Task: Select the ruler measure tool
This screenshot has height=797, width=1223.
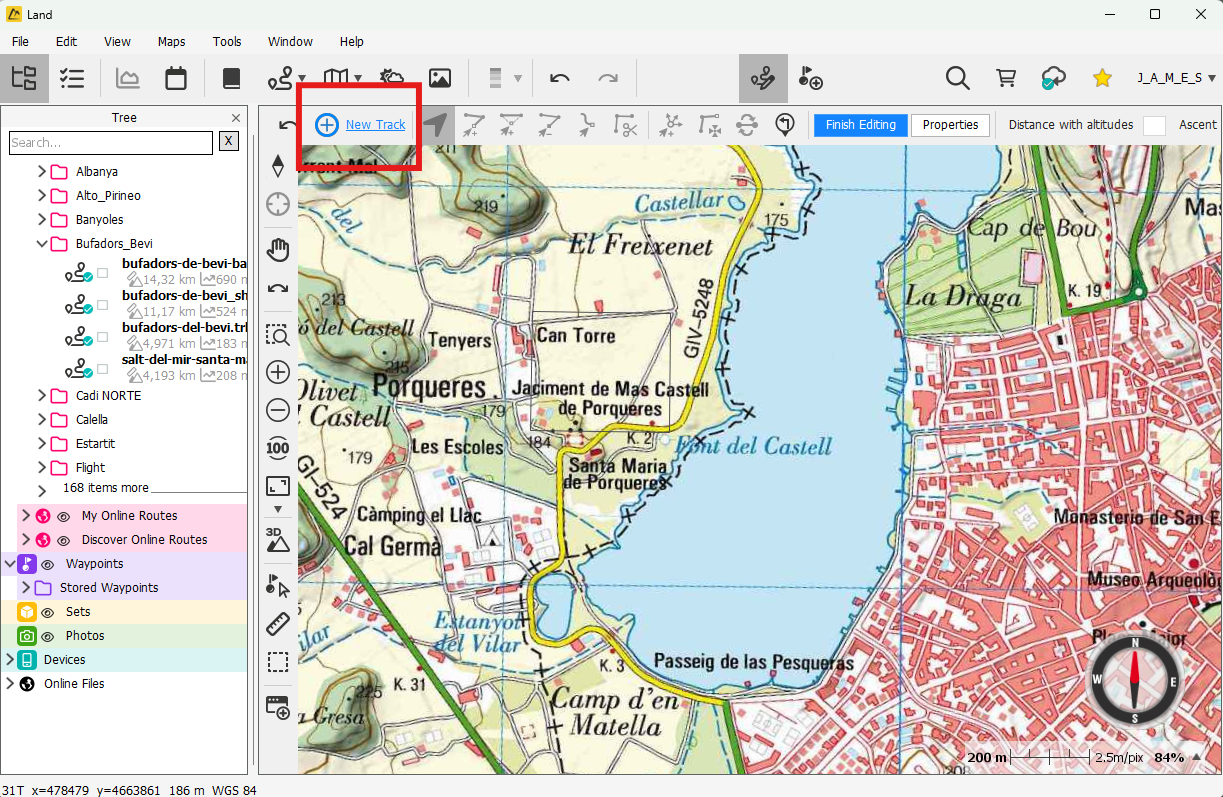Action: click(278, 625)
